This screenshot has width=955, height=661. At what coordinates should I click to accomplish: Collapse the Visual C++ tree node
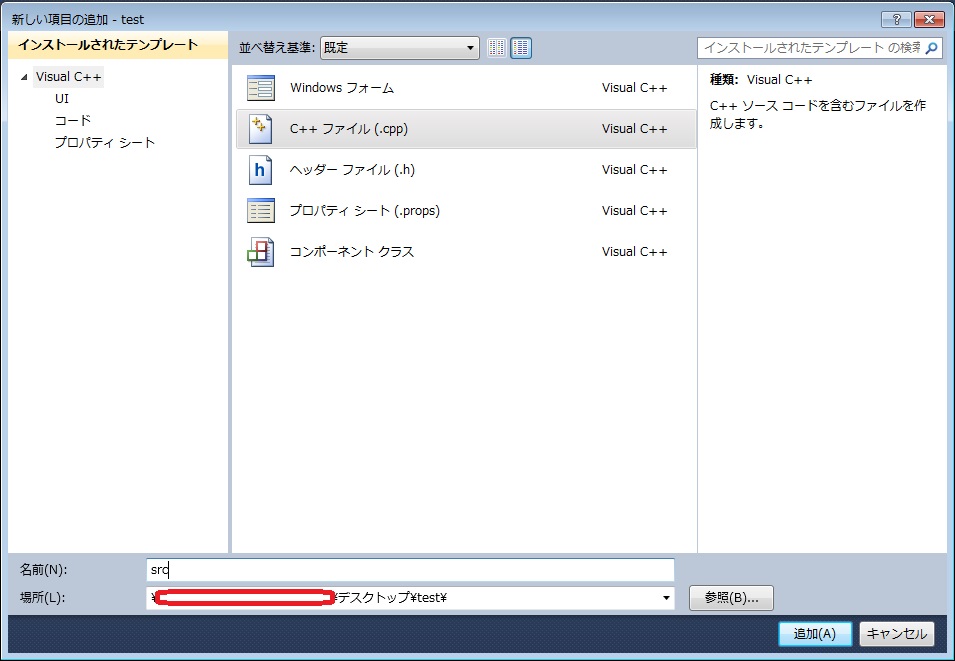point(24,77)
